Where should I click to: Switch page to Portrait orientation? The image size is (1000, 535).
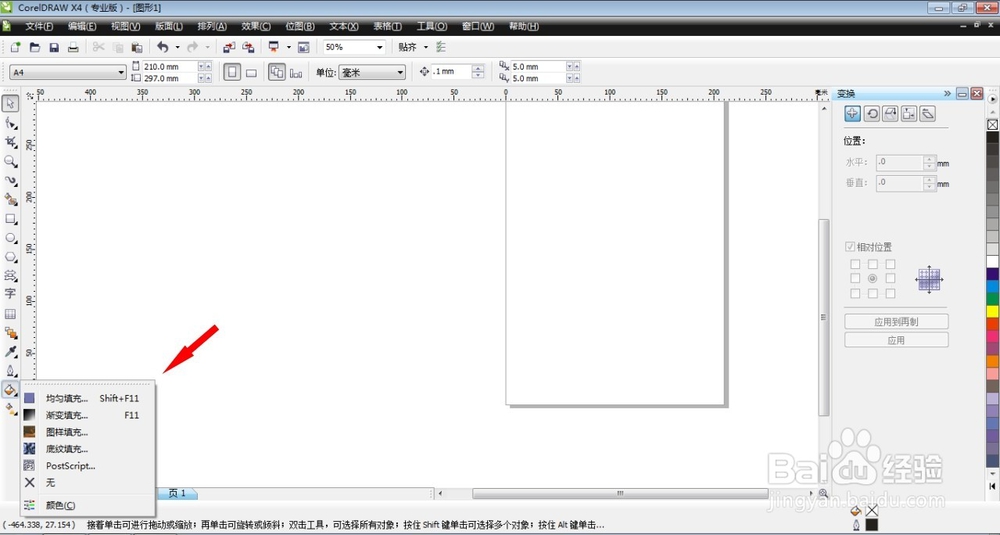[x=232, y=72]
